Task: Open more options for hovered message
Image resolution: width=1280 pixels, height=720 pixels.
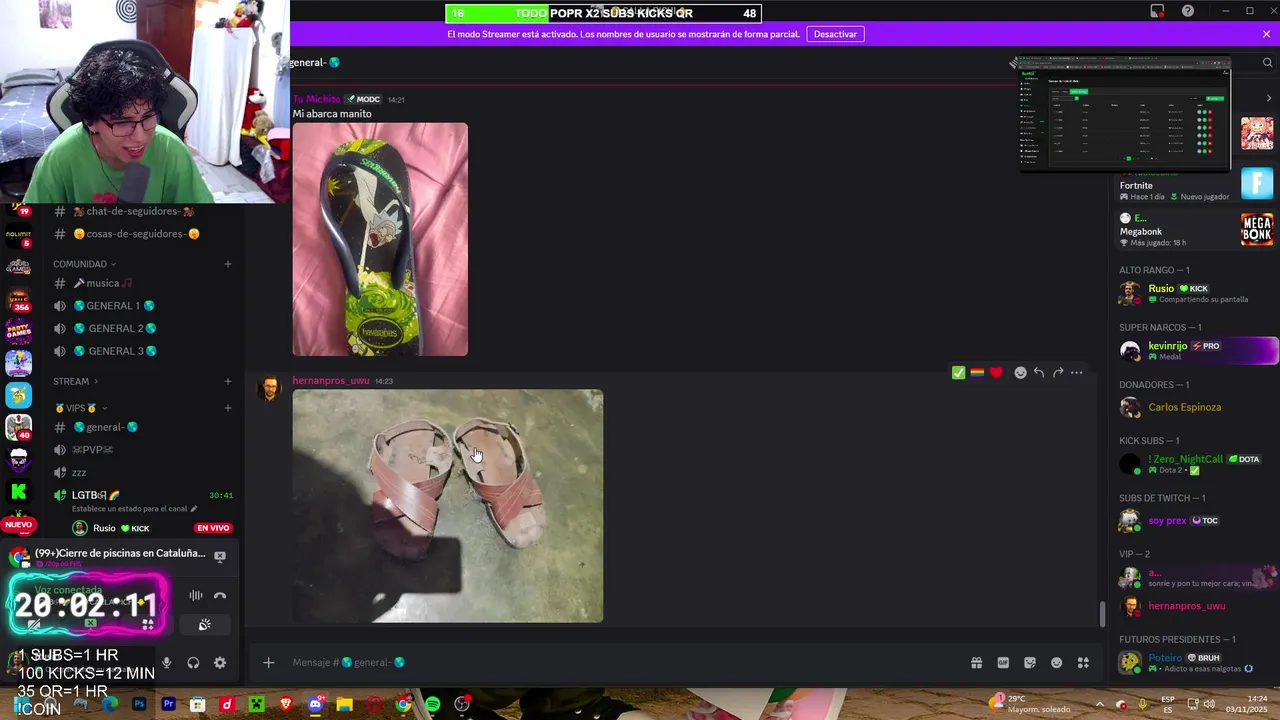Action: pyautogui.click(x=1077, y=372)
